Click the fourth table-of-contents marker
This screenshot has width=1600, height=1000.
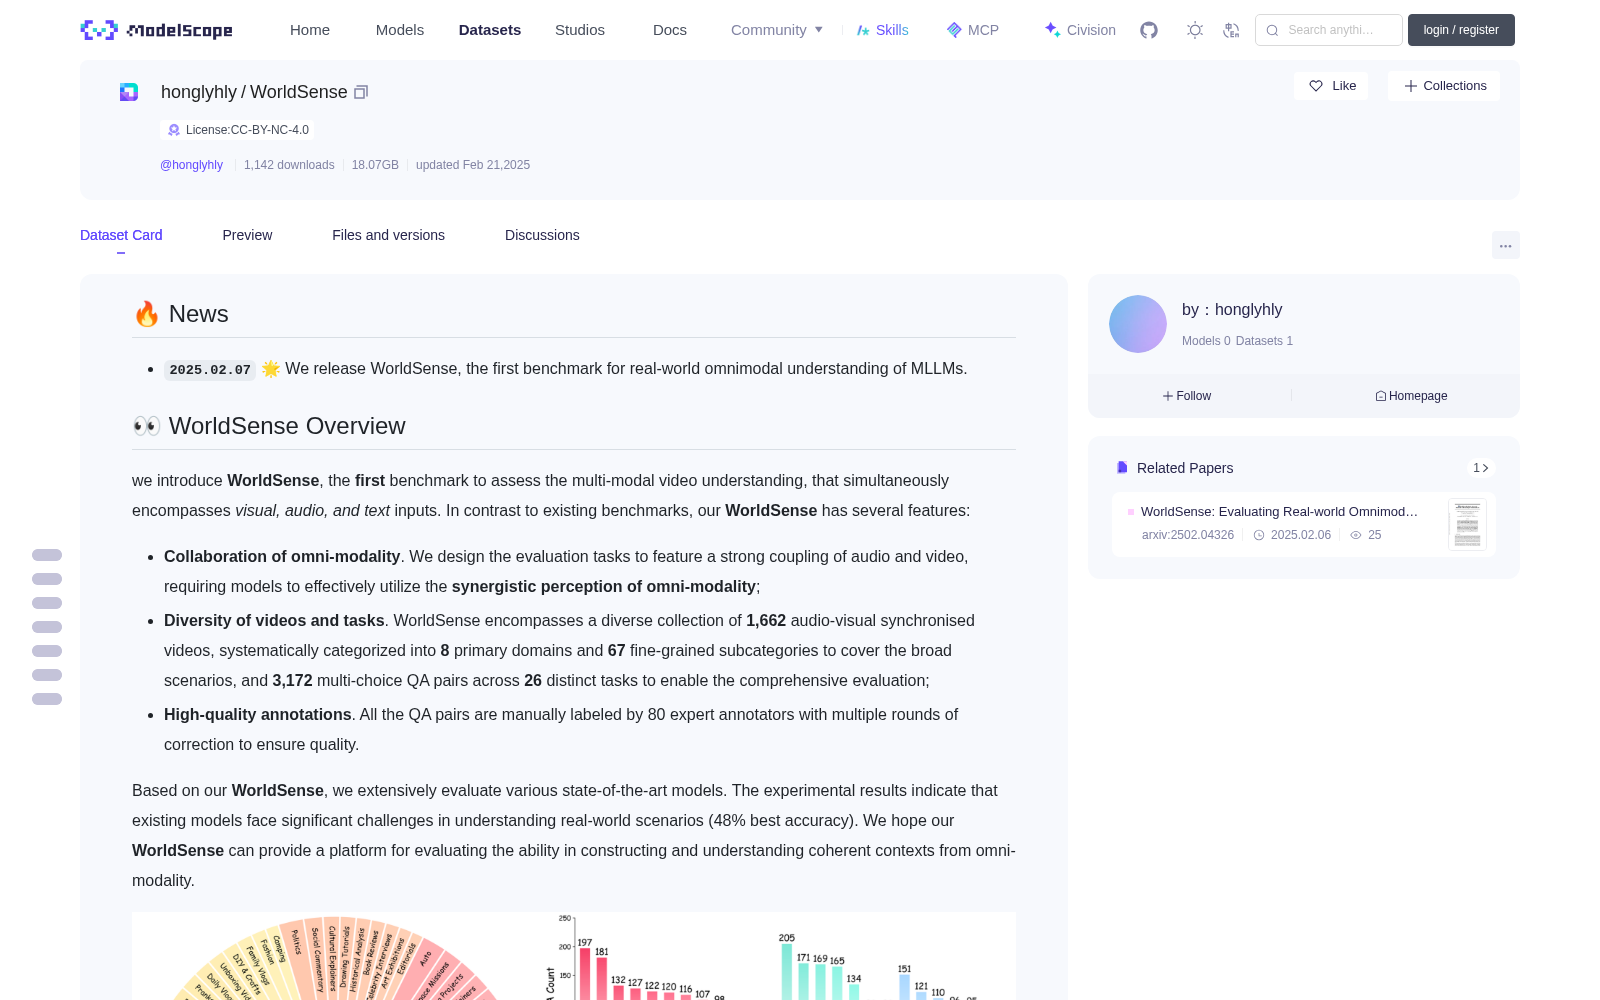(x=47, y=627)
